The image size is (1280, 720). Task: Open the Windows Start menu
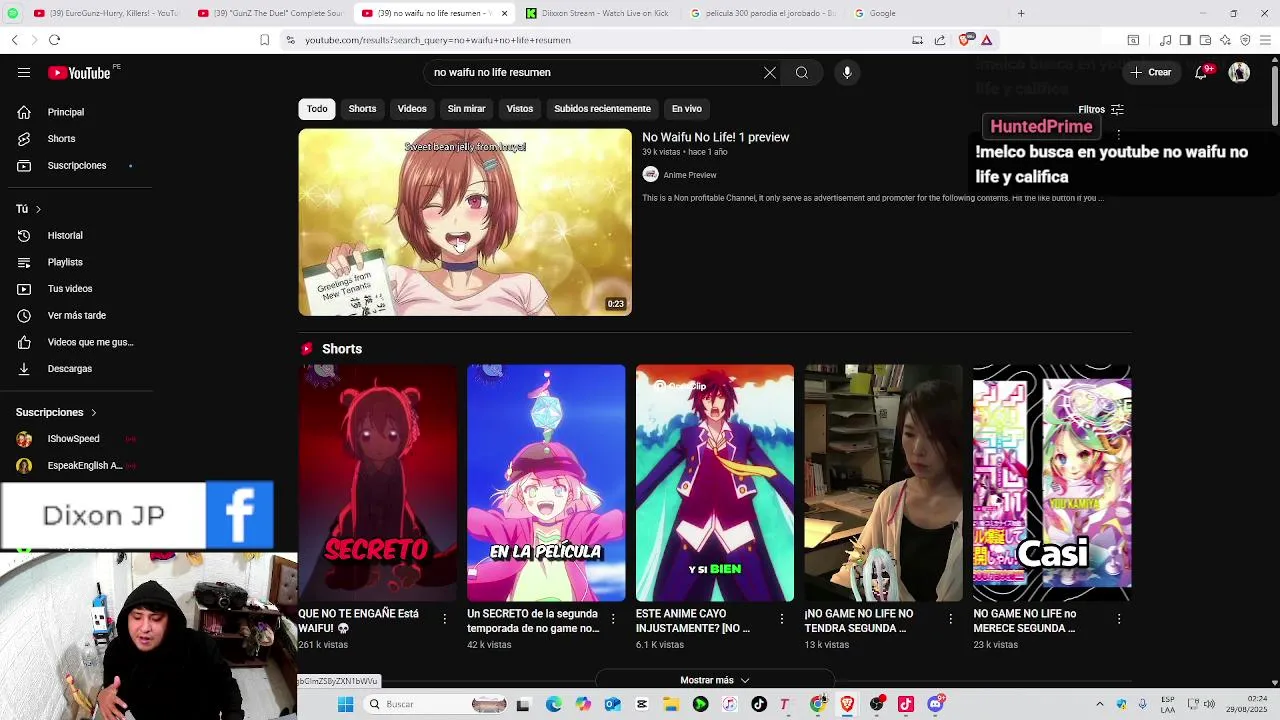(x=345, y=704)
